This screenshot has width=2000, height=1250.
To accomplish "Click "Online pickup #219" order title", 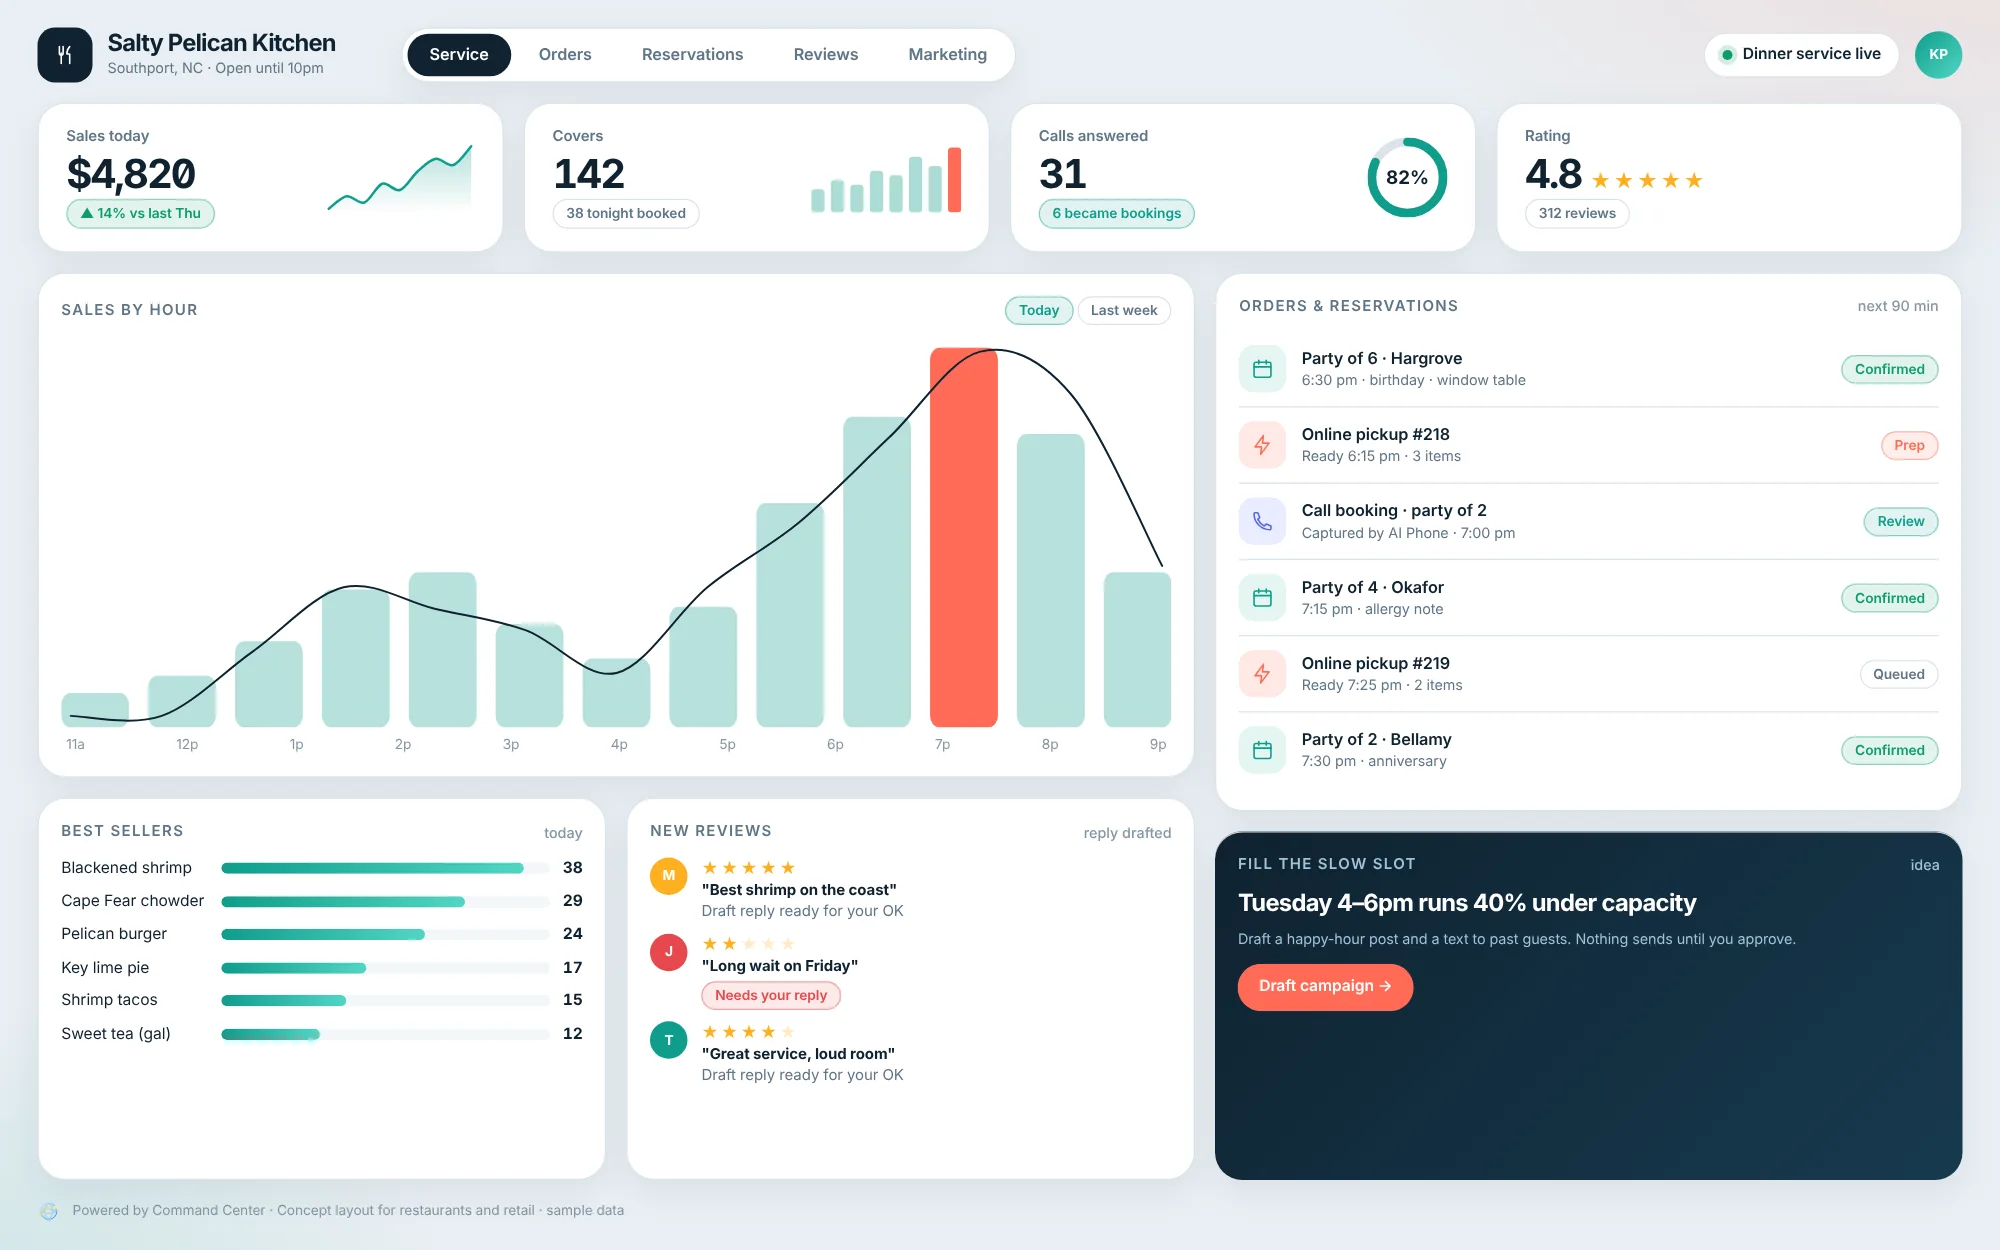I will (1375, 664).
